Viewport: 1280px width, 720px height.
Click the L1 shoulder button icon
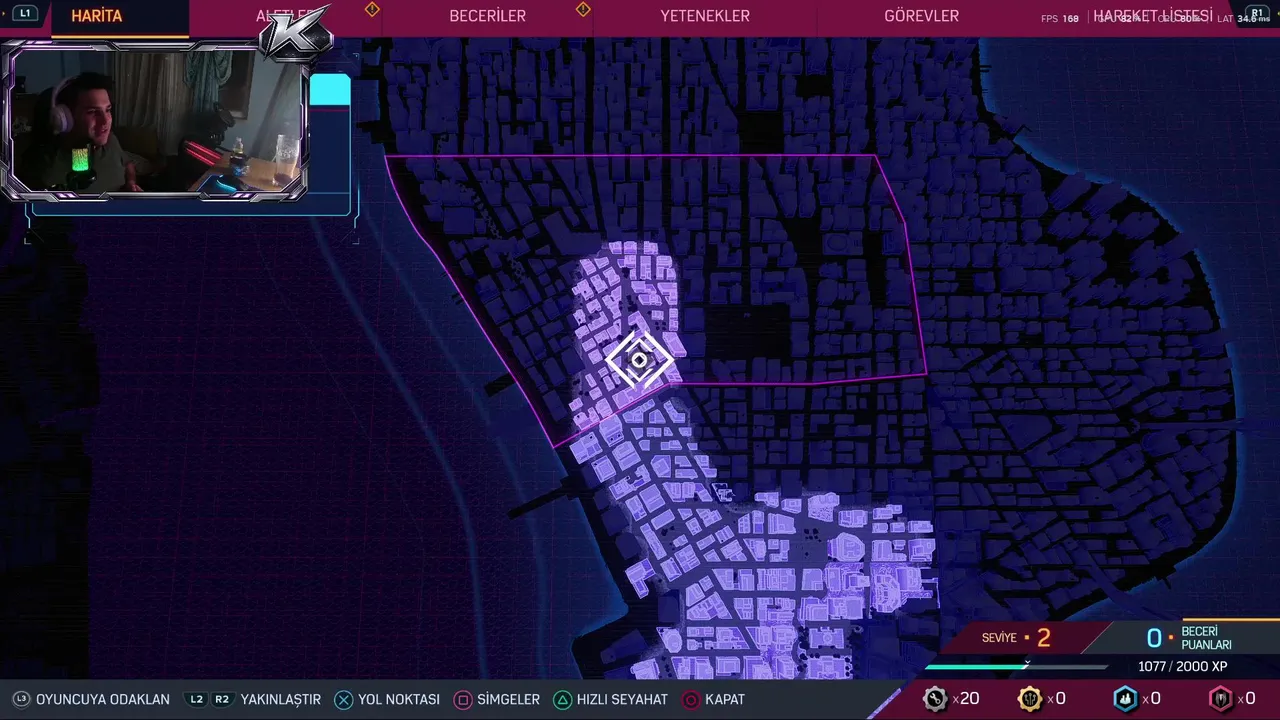(x=25, y=13)
